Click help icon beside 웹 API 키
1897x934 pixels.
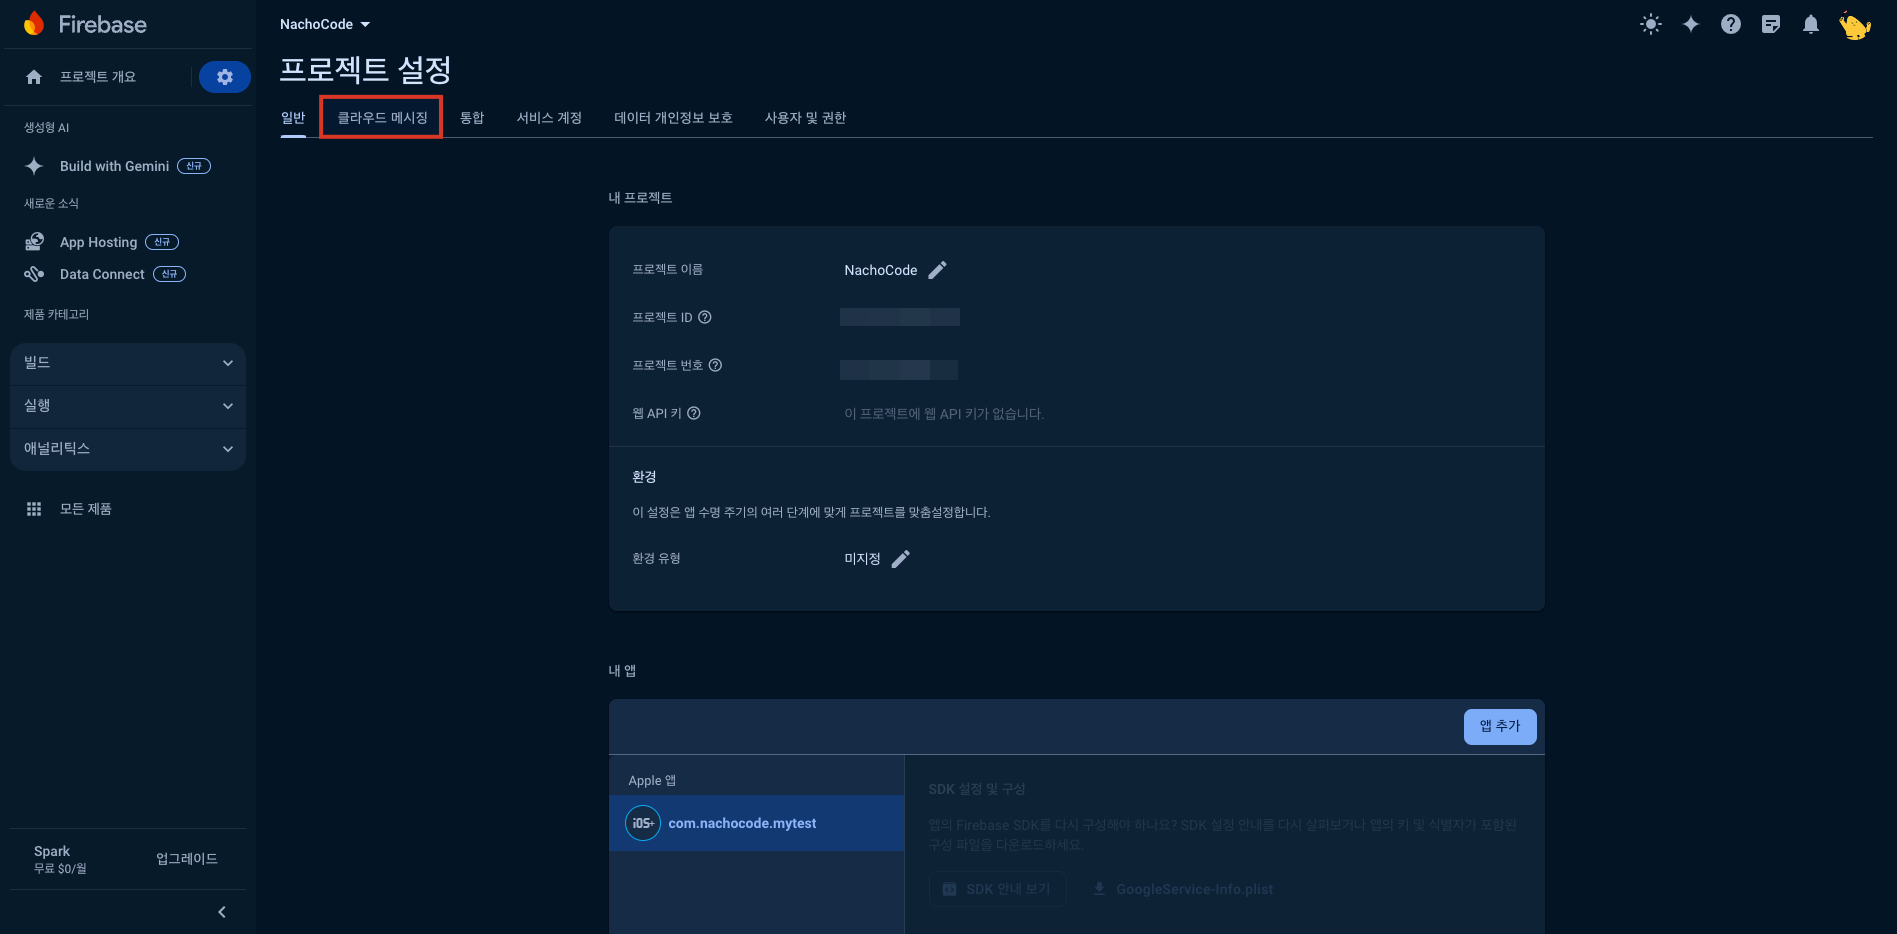click(x=694, y=413)
